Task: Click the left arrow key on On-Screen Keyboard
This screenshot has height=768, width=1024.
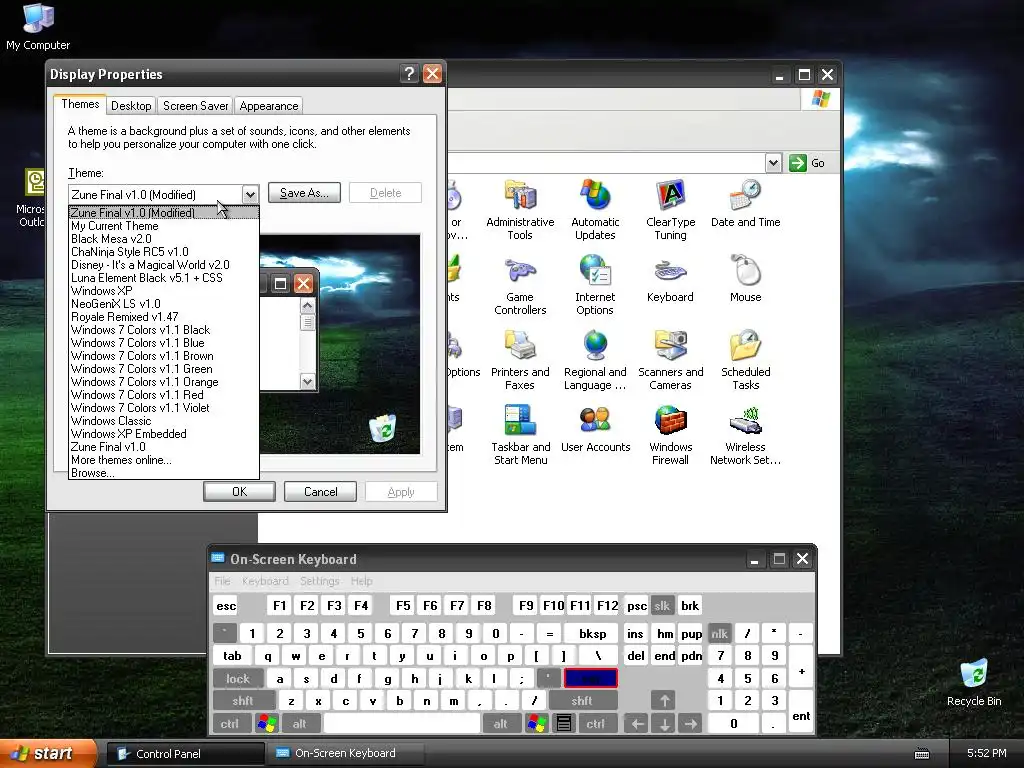Action: 637,724
